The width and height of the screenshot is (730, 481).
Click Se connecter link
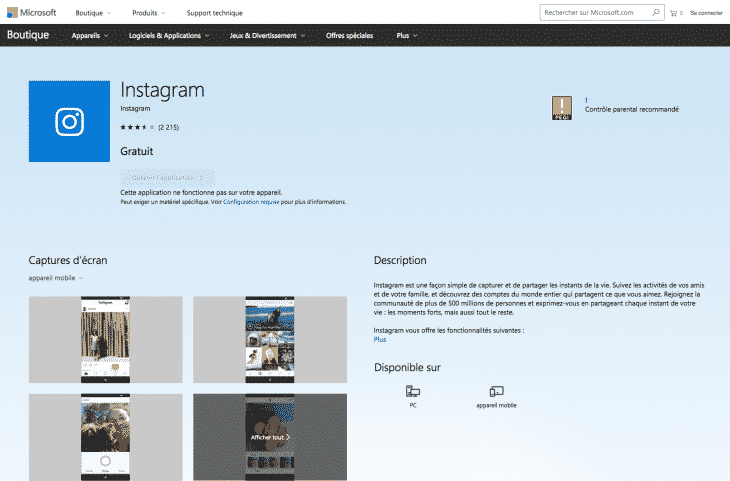coord(706,13)
